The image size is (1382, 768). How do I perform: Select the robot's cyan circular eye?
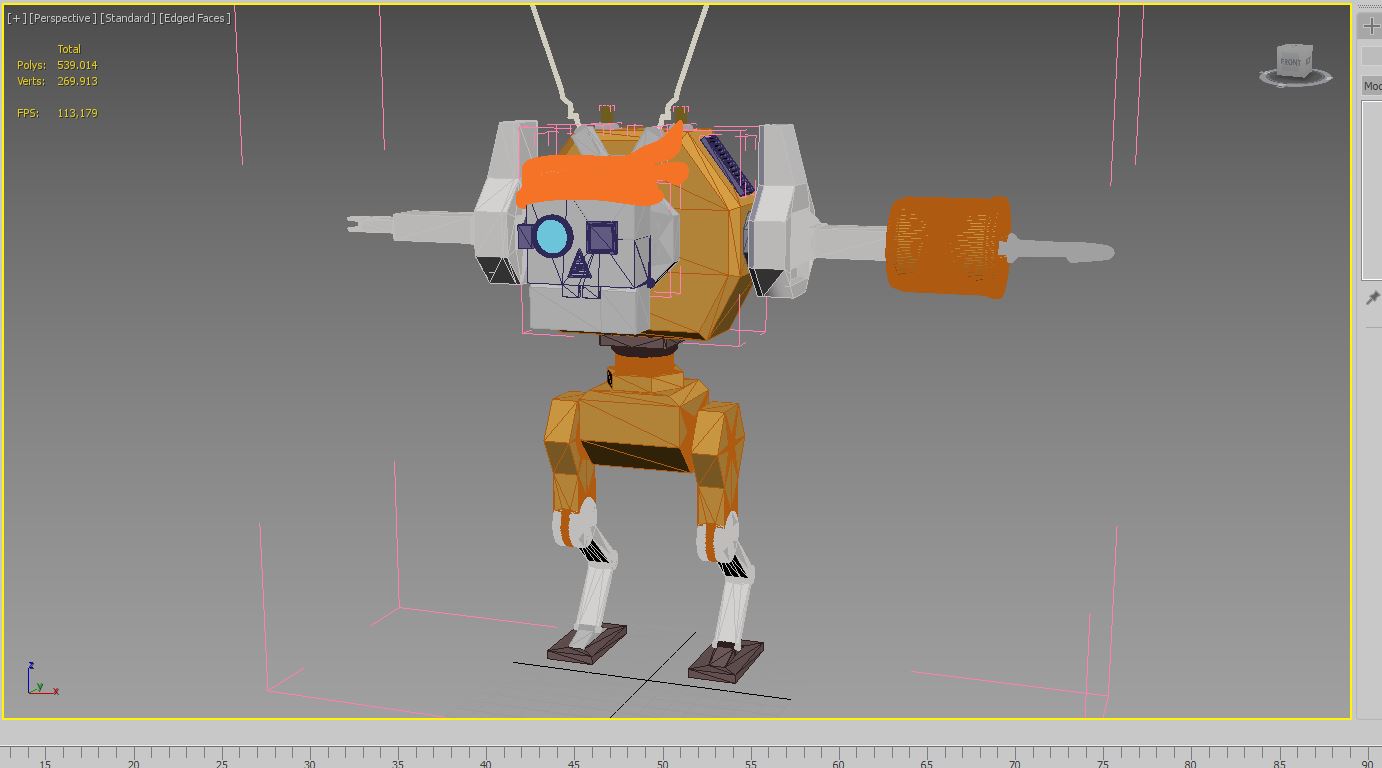click(552, 237)
